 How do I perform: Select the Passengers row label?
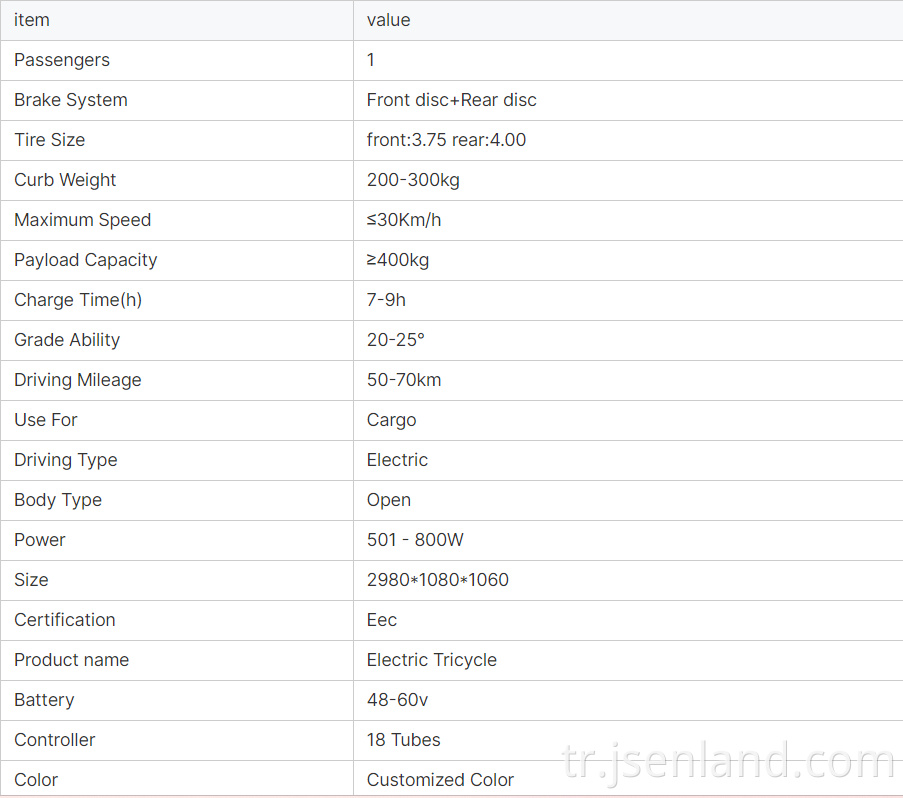62,60
